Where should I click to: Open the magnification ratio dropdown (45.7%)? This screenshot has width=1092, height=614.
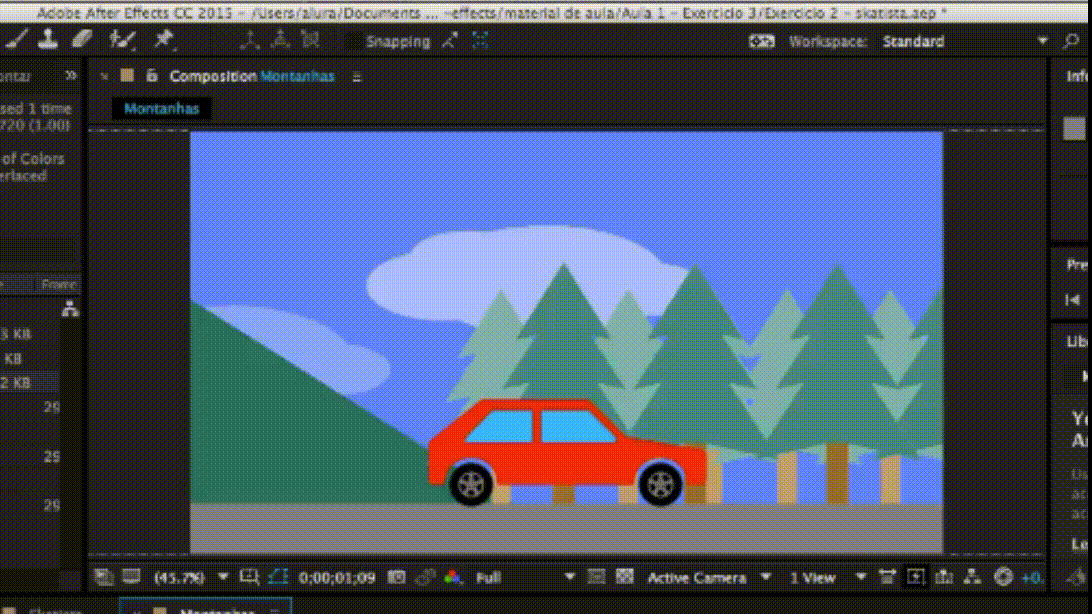click(190, 577)
